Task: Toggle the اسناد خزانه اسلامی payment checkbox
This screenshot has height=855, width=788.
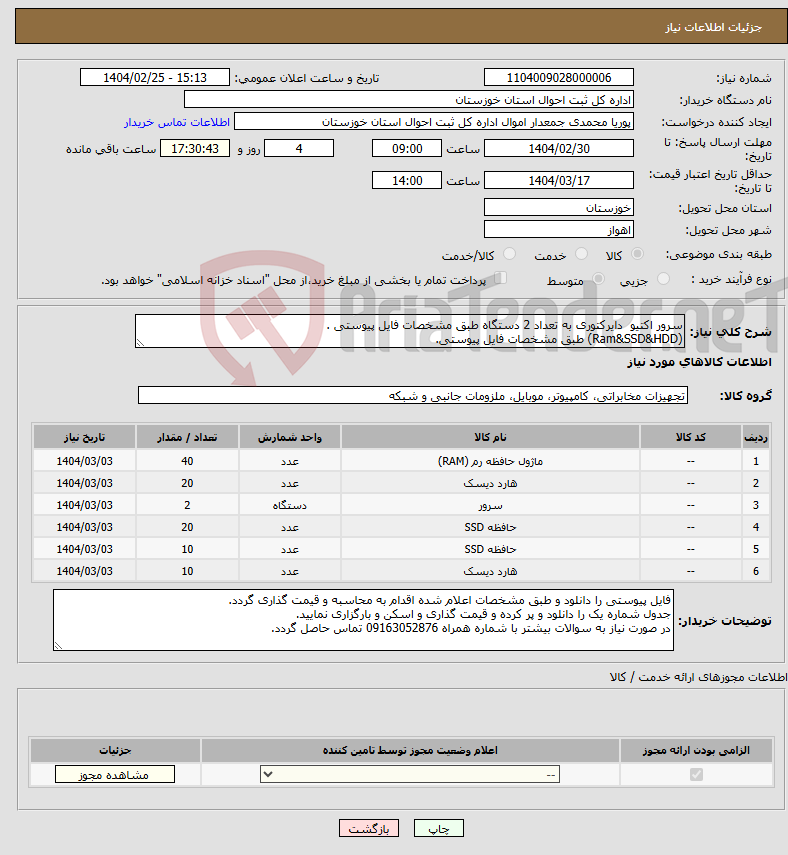Action: [x=500, y=278]
